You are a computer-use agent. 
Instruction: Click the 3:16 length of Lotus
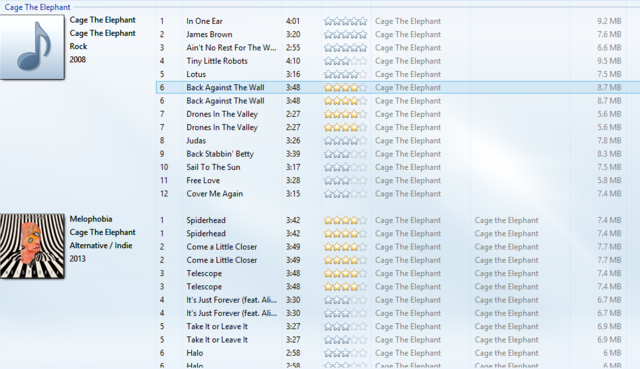pos(293,74)
